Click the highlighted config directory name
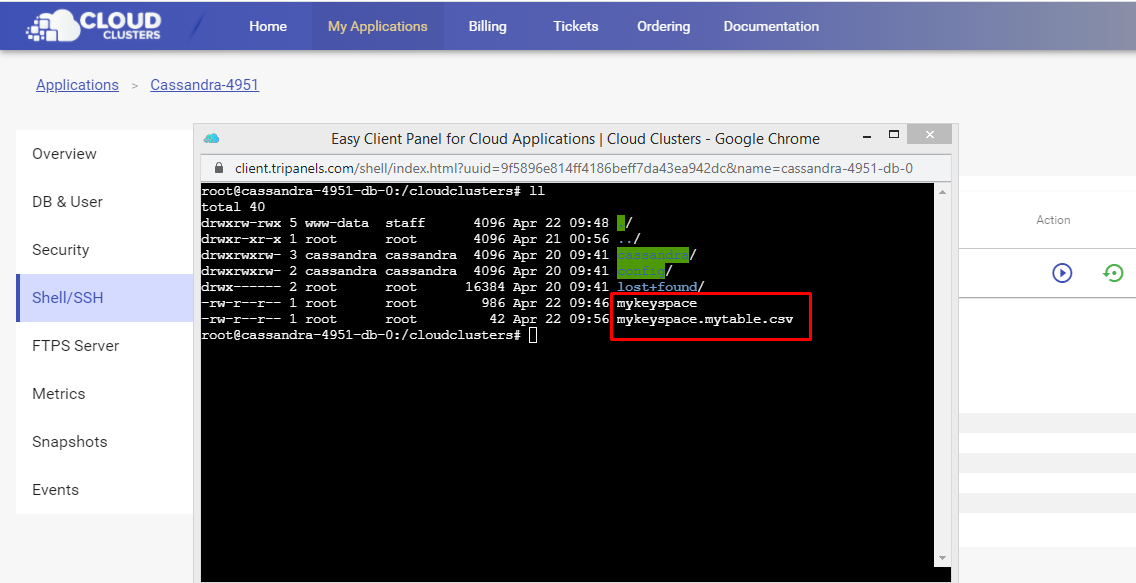1136x583 pixels. click(640, 271)
